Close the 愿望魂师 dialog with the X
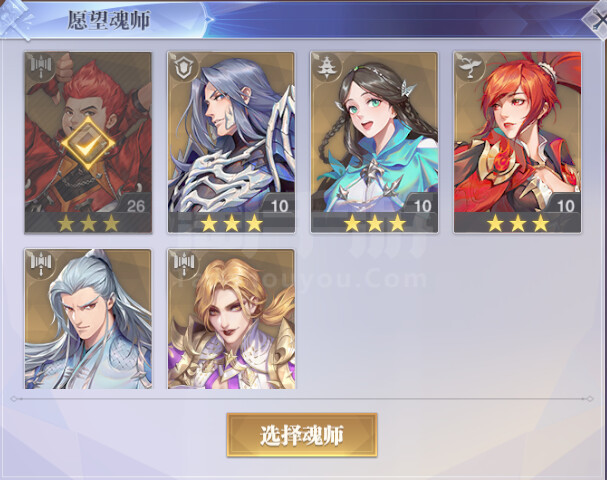Viewport: 607px width, 480px height. 596,19
